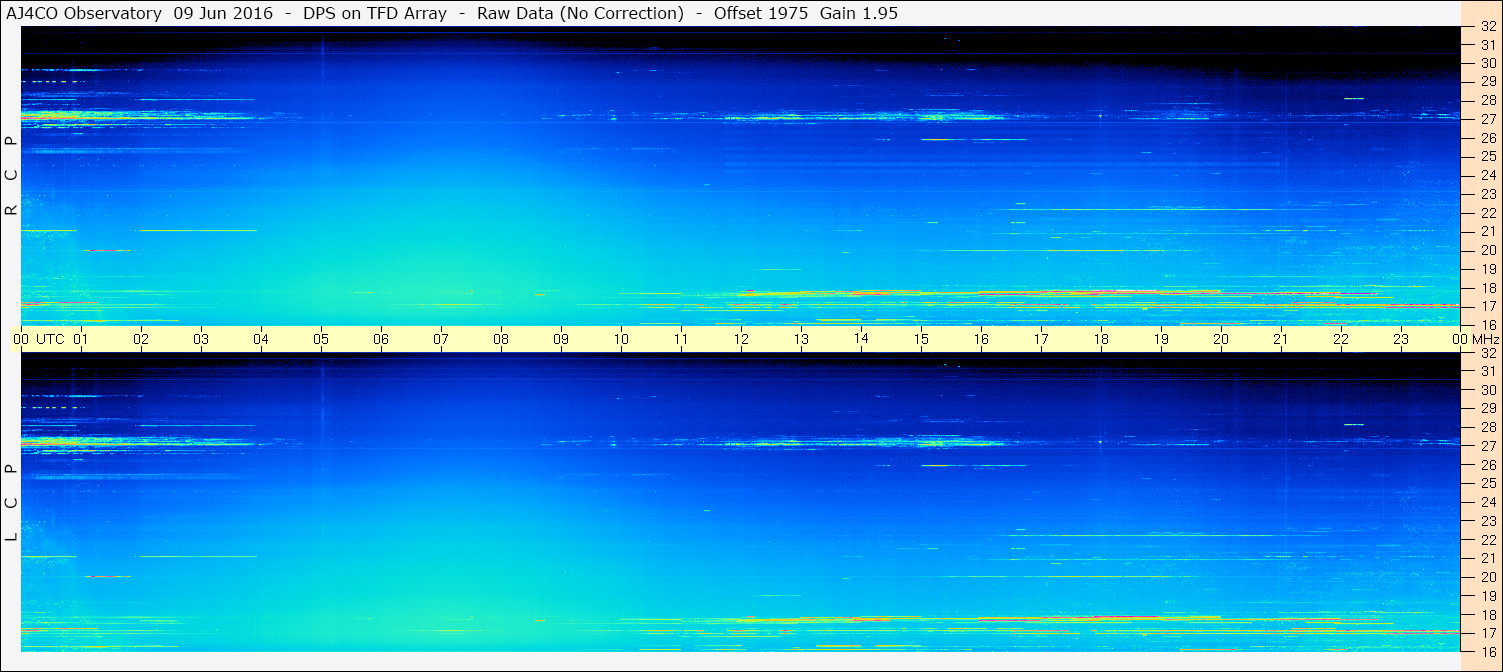This screenshot has height=672, width=1503.
Task: Select the LCP vertical panel label
Action: [x=11, y=503]
